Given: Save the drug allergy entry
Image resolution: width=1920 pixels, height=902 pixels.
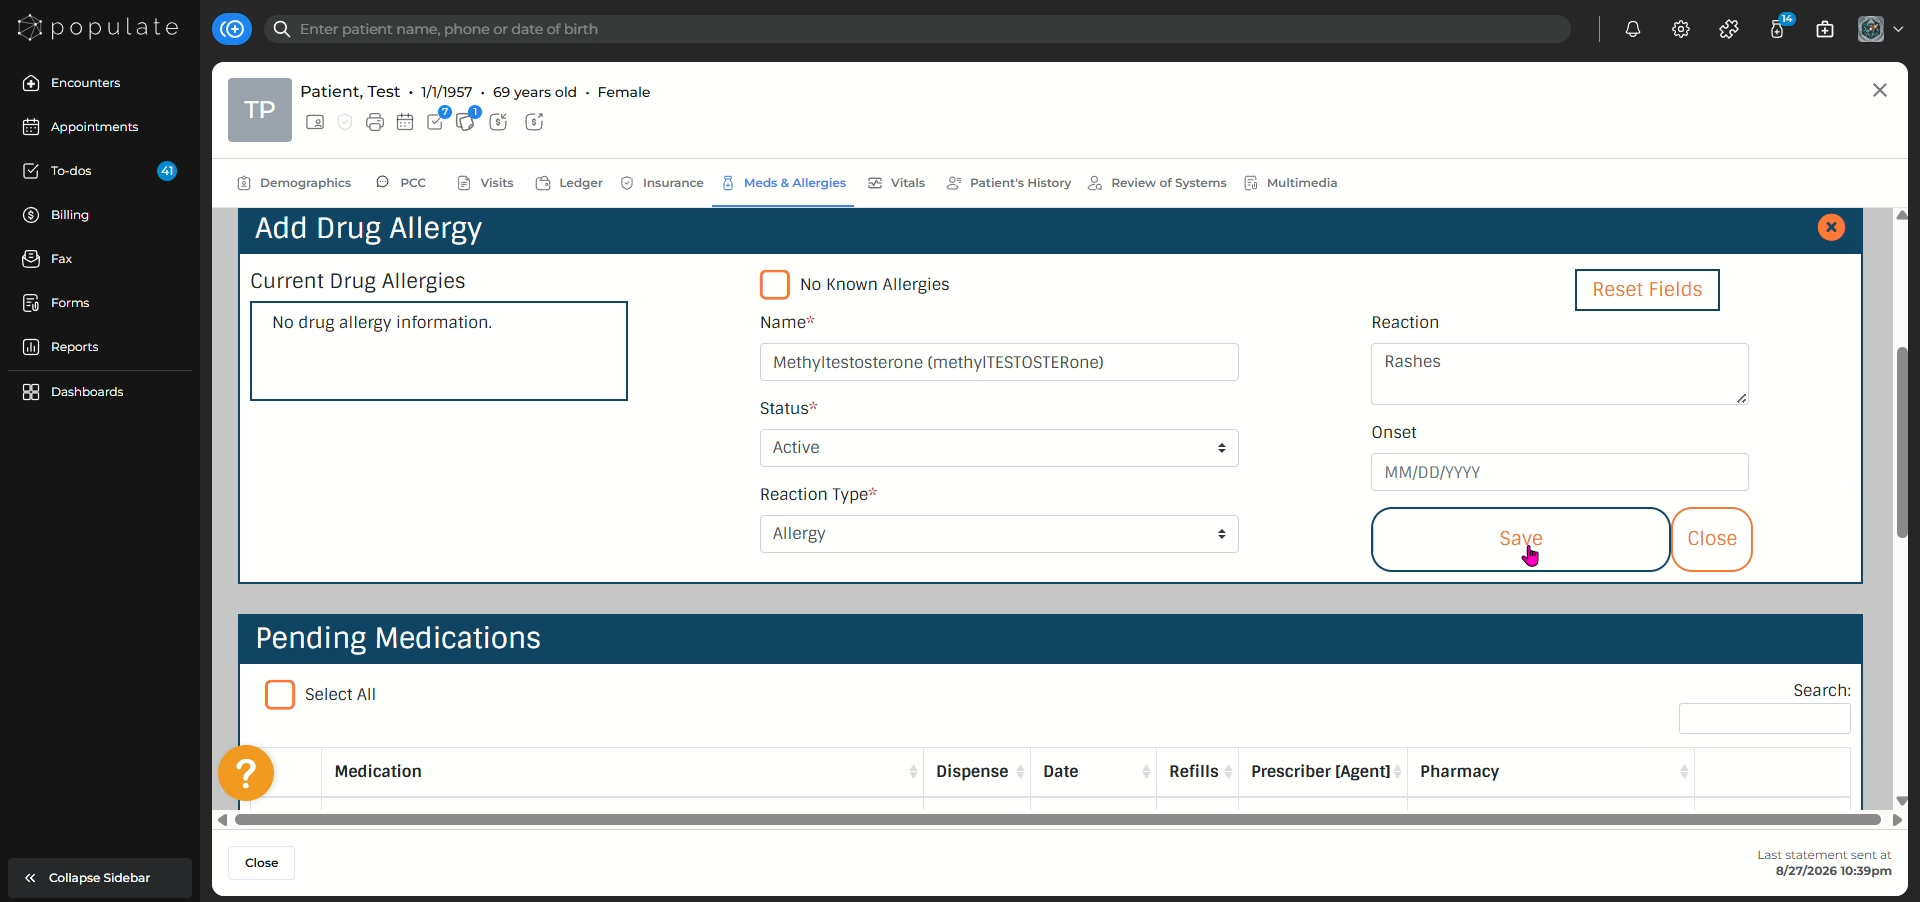Looking at the screenshot, I should pyautogui.click(x=1521, y=539).
